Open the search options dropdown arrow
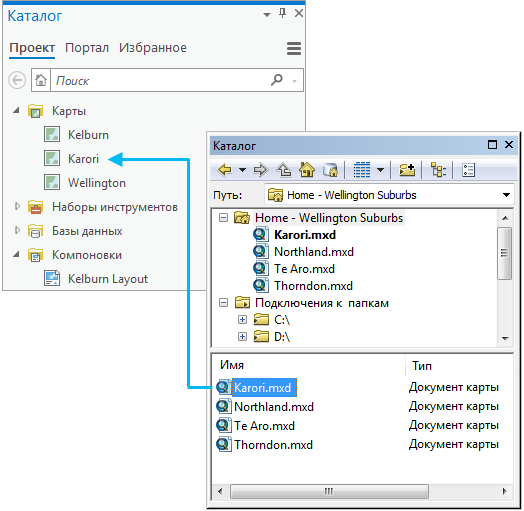Viewport: 524px width, 511px height. tap(294, 81)
